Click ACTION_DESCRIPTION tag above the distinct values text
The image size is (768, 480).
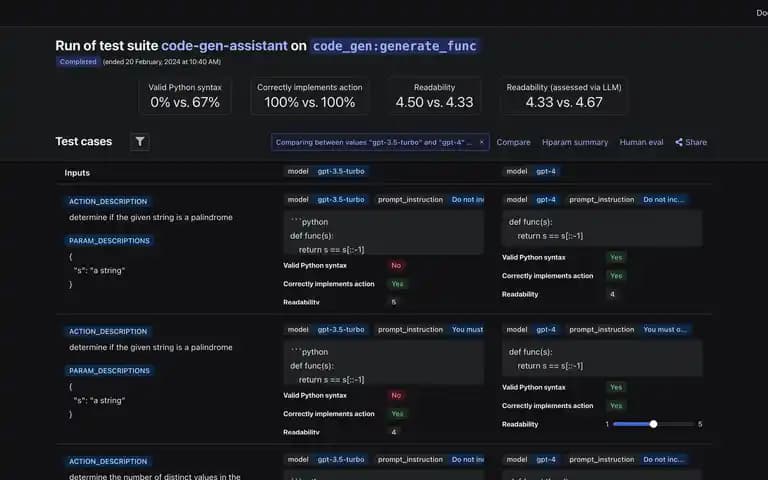pyautogui.click(x=108, y=461)
